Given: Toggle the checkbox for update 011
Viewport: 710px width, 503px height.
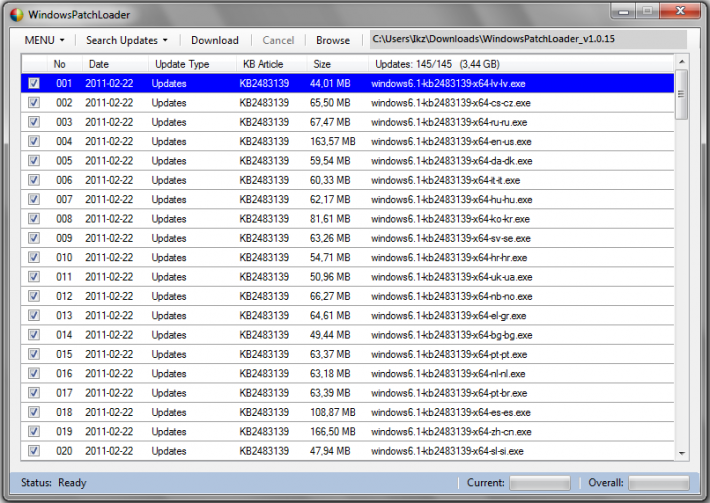Looking at the screenshot, I should [x=34, y=277].
